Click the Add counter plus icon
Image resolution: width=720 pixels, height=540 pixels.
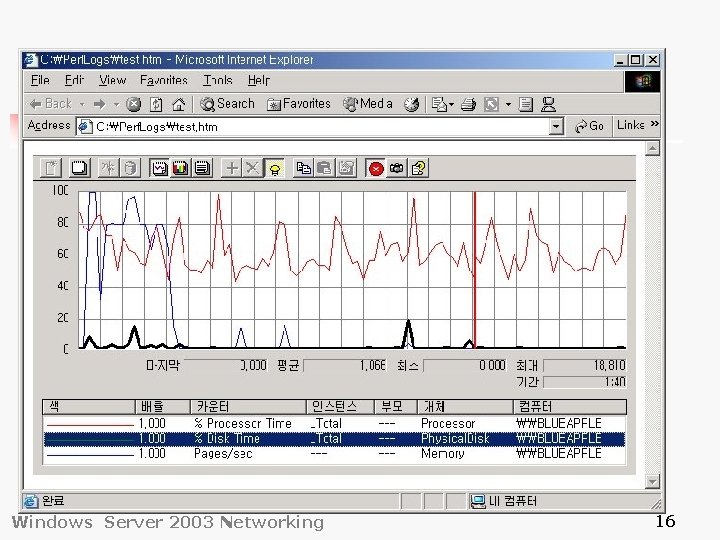231,168
